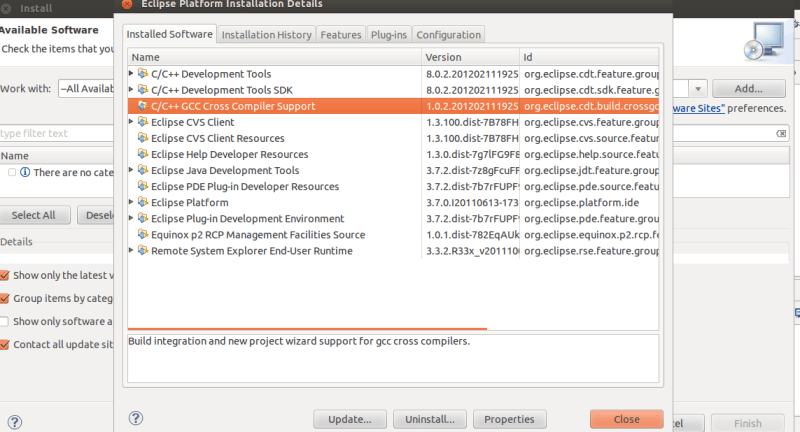Select the Eclipse Platform row text
Viewport: 800px width, 432px height.
190,202
